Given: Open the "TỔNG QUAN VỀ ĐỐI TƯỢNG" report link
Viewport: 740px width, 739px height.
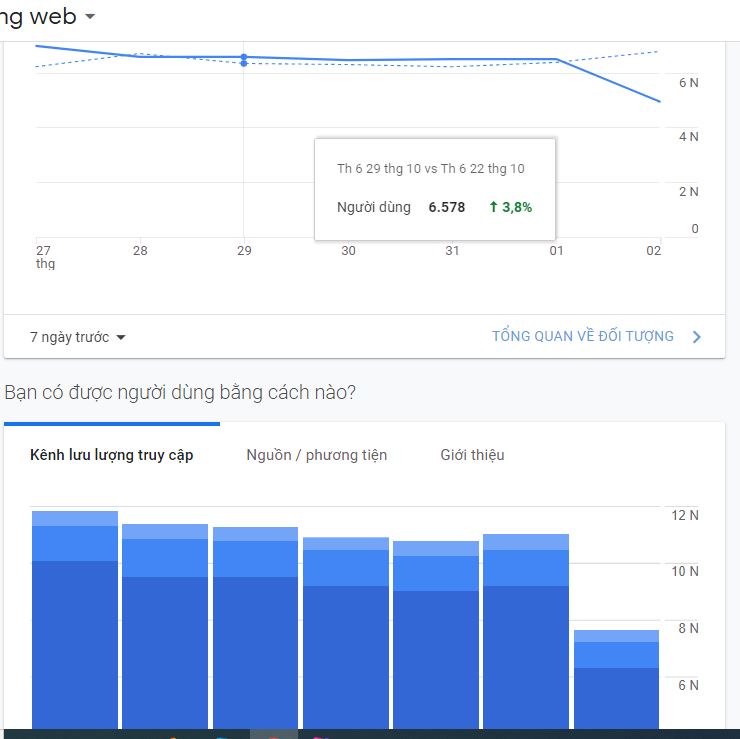Looking at the screenshot, I should point(582,337).
